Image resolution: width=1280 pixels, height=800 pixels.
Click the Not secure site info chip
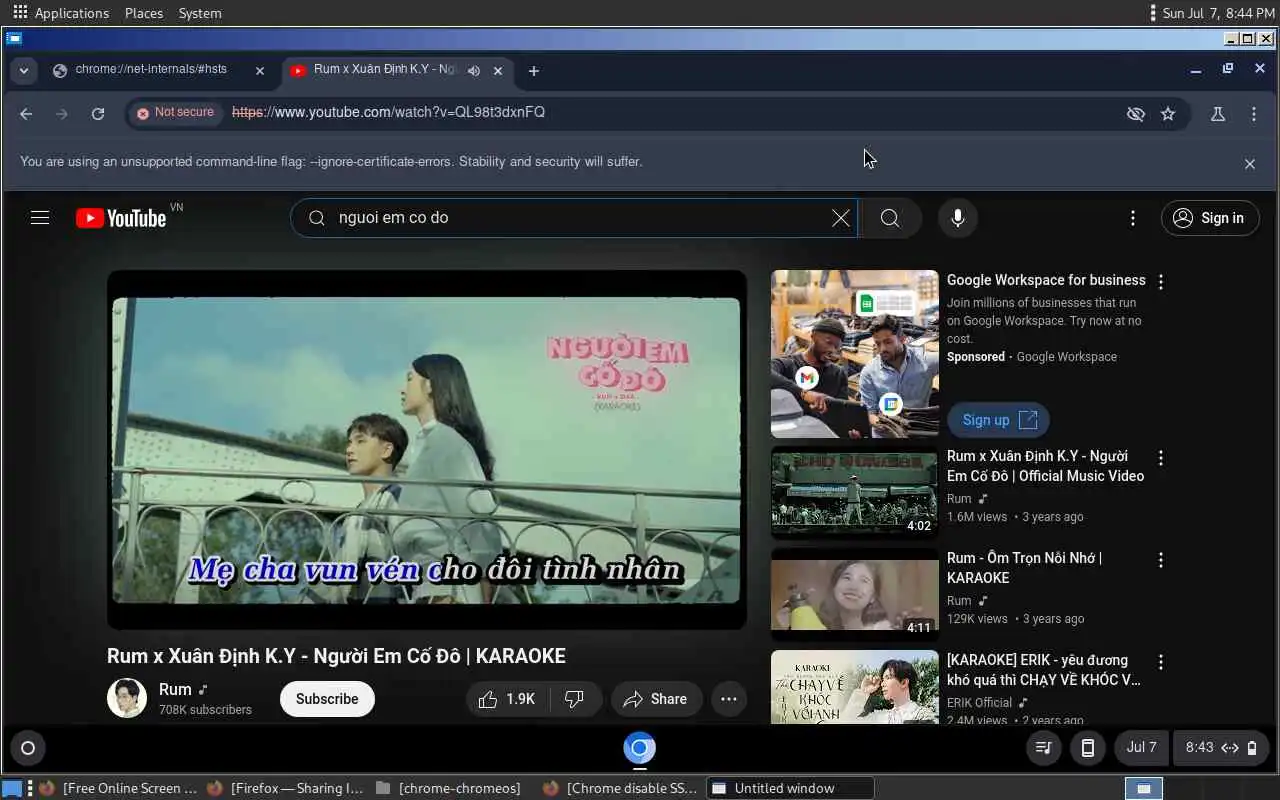pos(176,113)
